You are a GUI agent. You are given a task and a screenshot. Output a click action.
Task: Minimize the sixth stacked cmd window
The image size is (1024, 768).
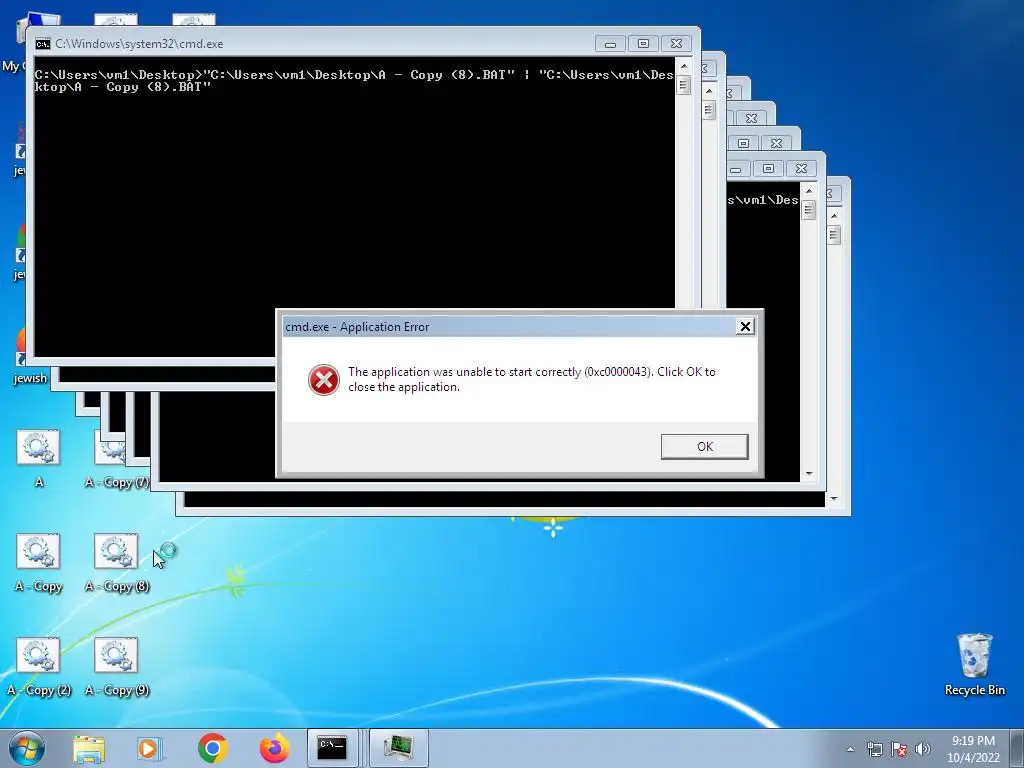(736, 168)
